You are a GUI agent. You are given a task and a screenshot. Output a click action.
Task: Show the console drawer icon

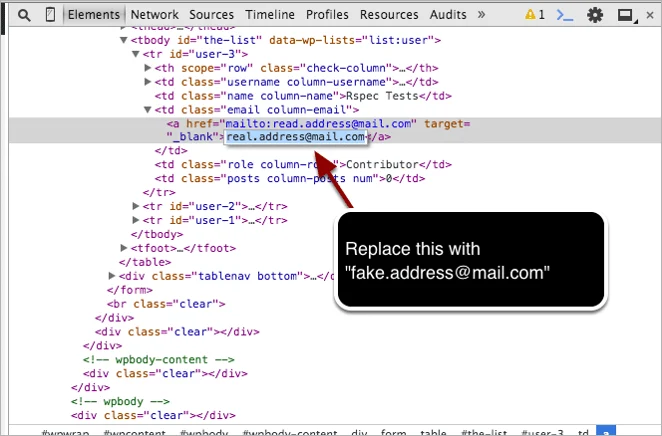coord(564,15)
